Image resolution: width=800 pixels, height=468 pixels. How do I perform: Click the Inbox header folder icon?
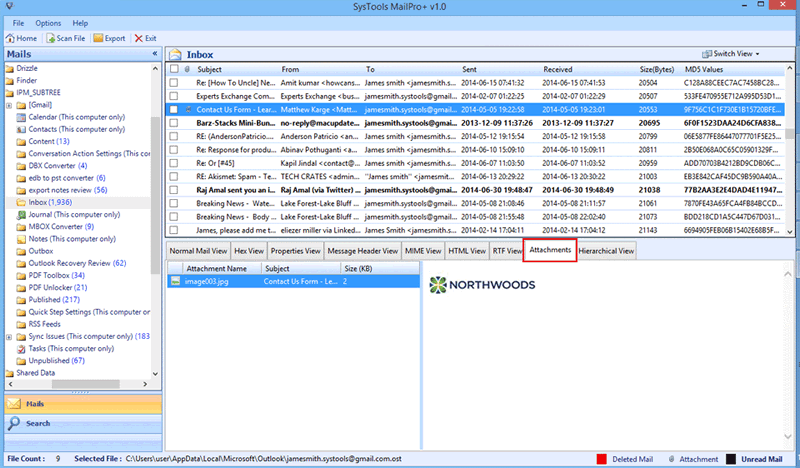176,55
